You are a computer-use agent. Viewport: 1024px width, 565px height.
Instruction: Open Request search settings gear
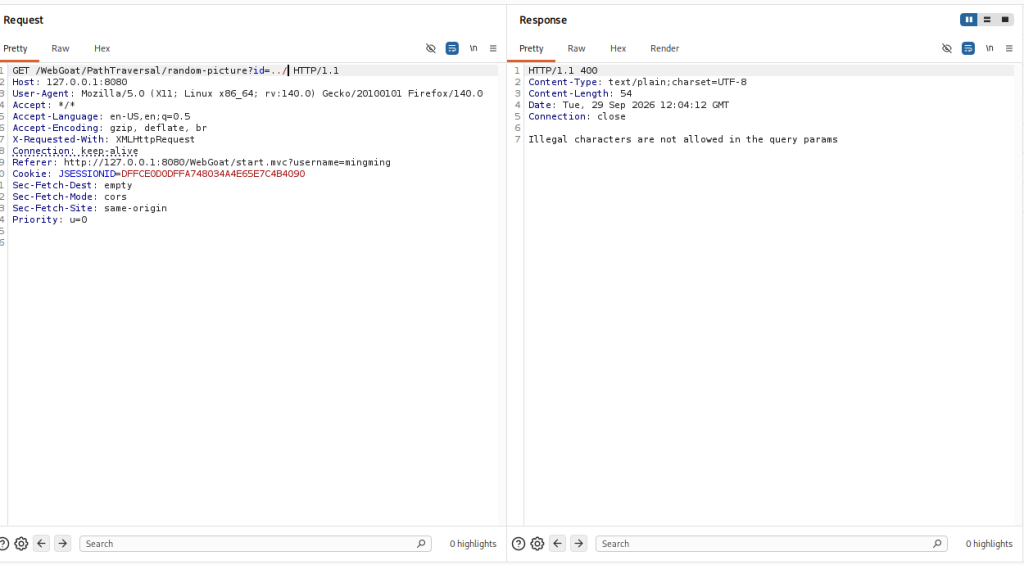click(21, 543)
